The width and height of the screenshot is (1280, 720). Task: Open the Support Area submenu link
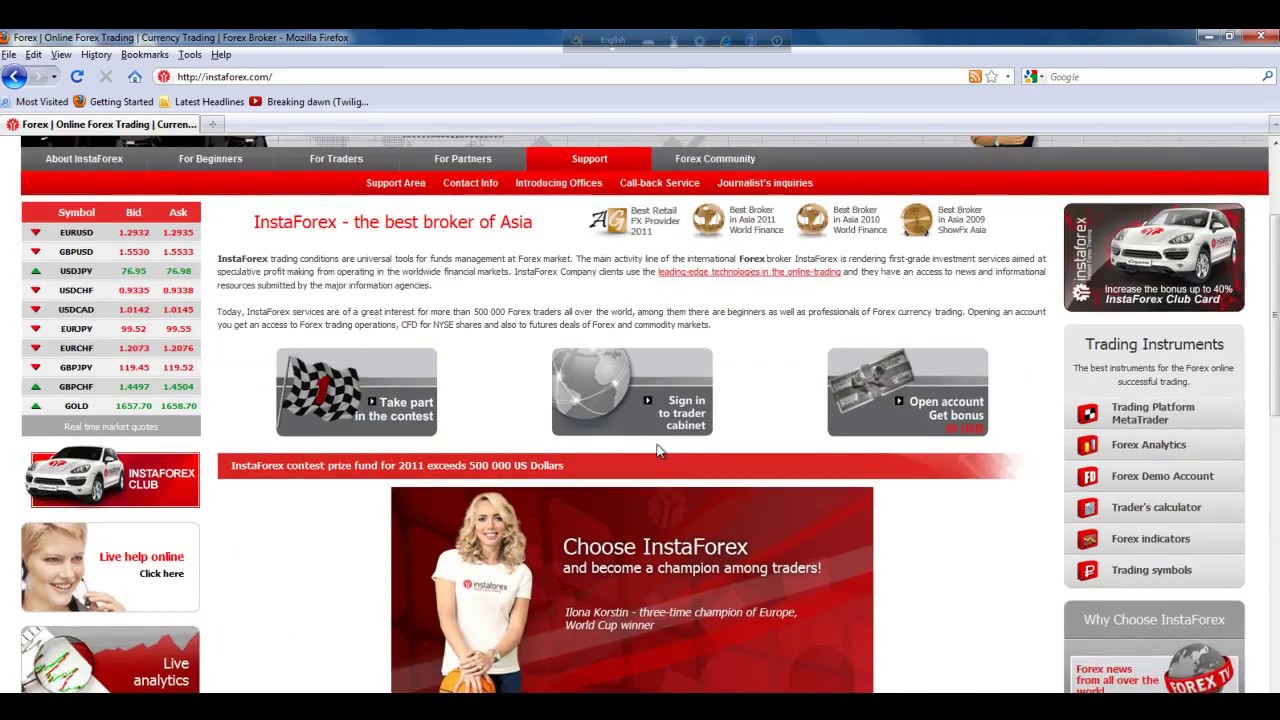pyautogui.click(x=396, y=183)
